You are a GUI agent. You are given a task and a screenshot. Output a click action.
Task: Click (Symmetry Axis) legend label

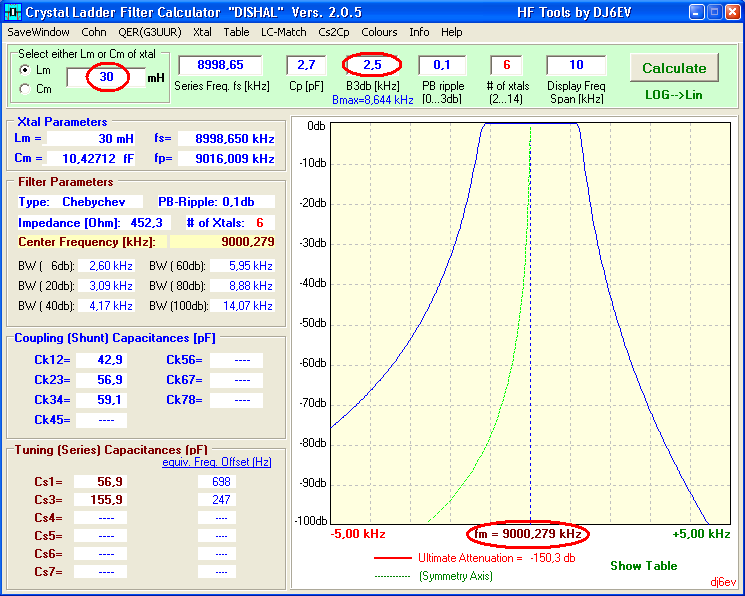coord(456,576)
